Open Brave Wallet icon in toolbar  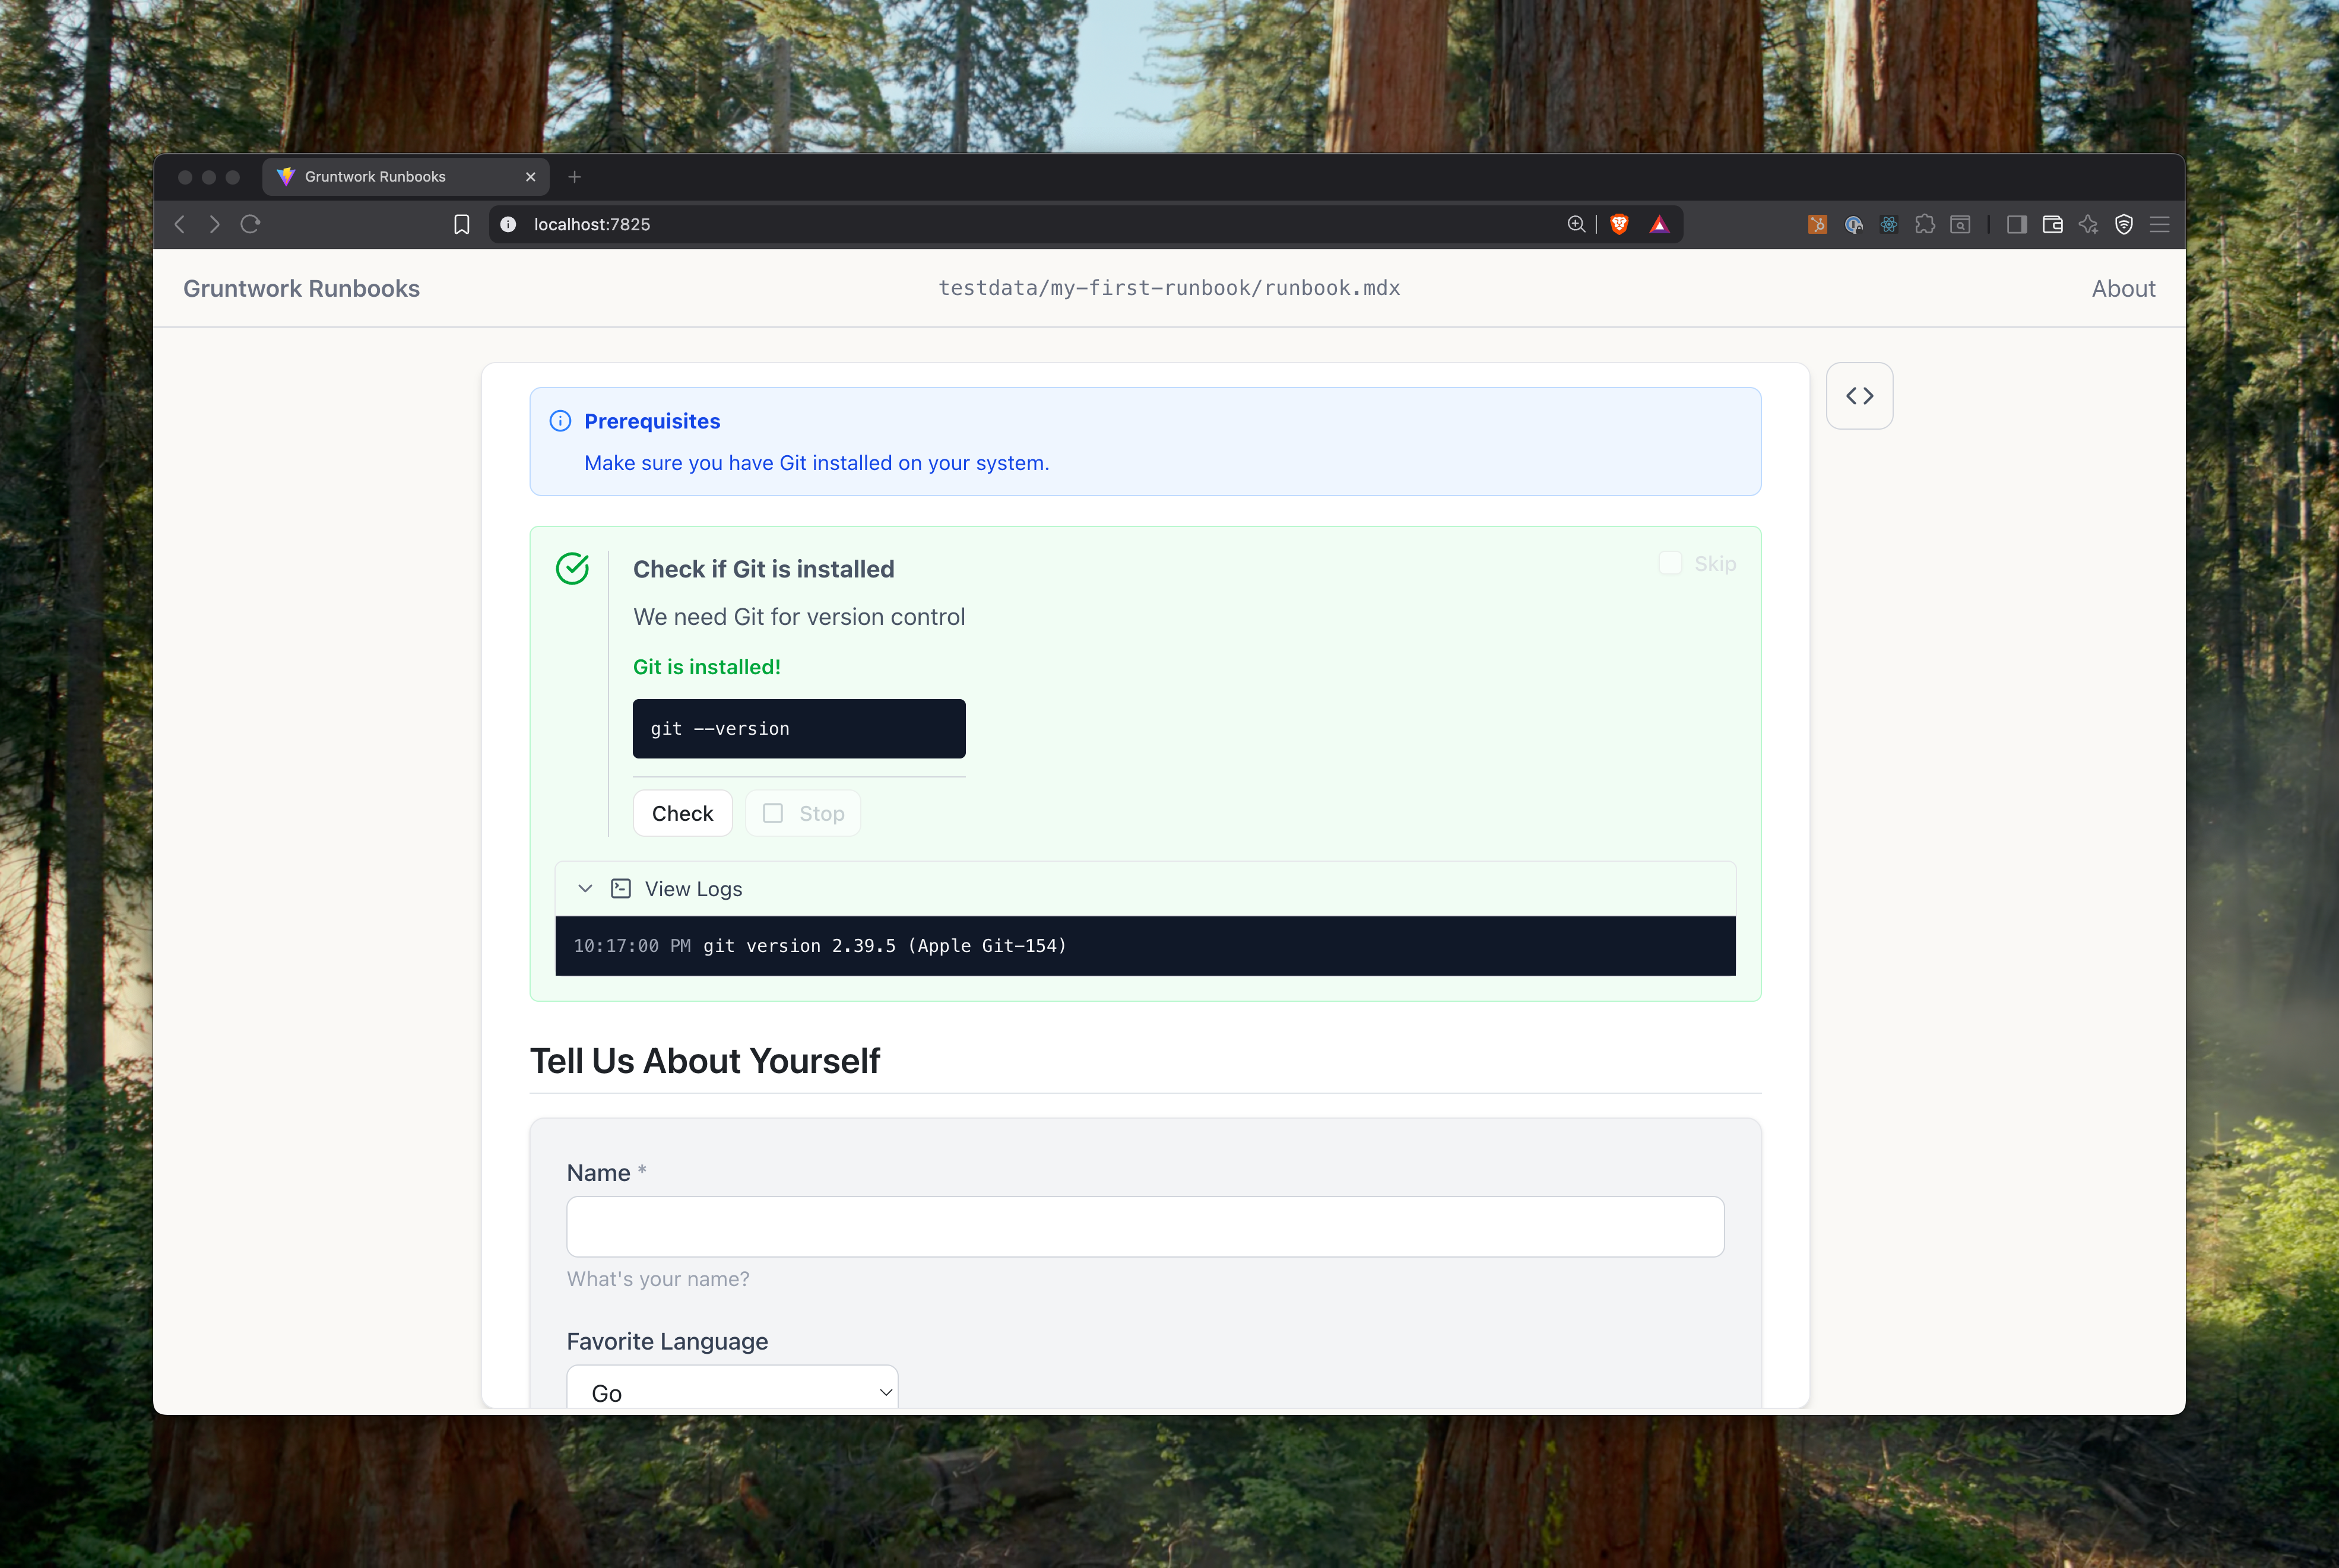click(2052, 224)
